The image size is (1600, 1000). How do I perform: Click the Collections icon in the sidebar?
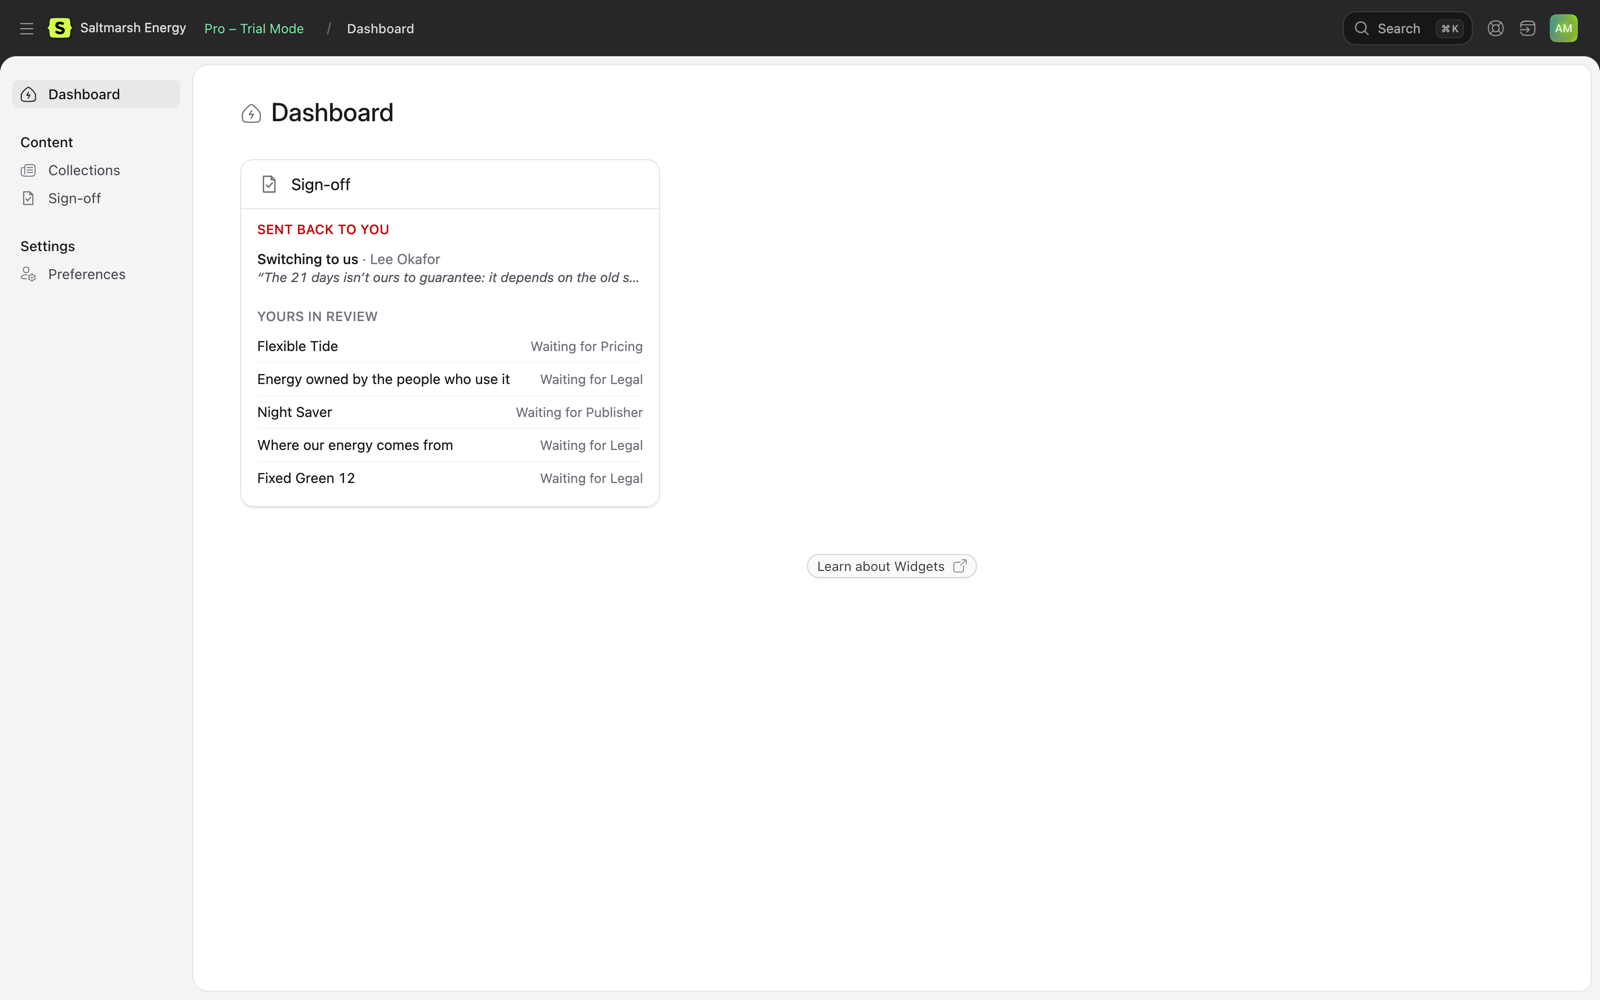pyautogui.click(x=28, y=171)
